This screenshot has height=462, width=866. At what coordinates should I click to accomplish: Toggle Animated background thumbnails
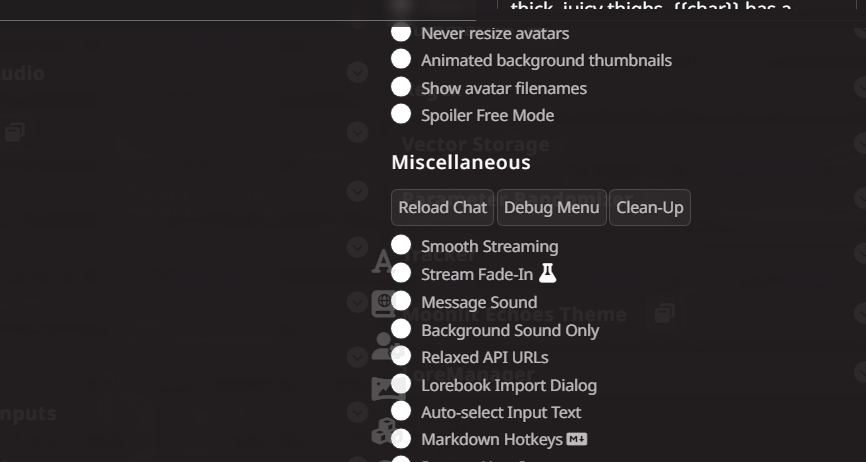pos(401,59)
